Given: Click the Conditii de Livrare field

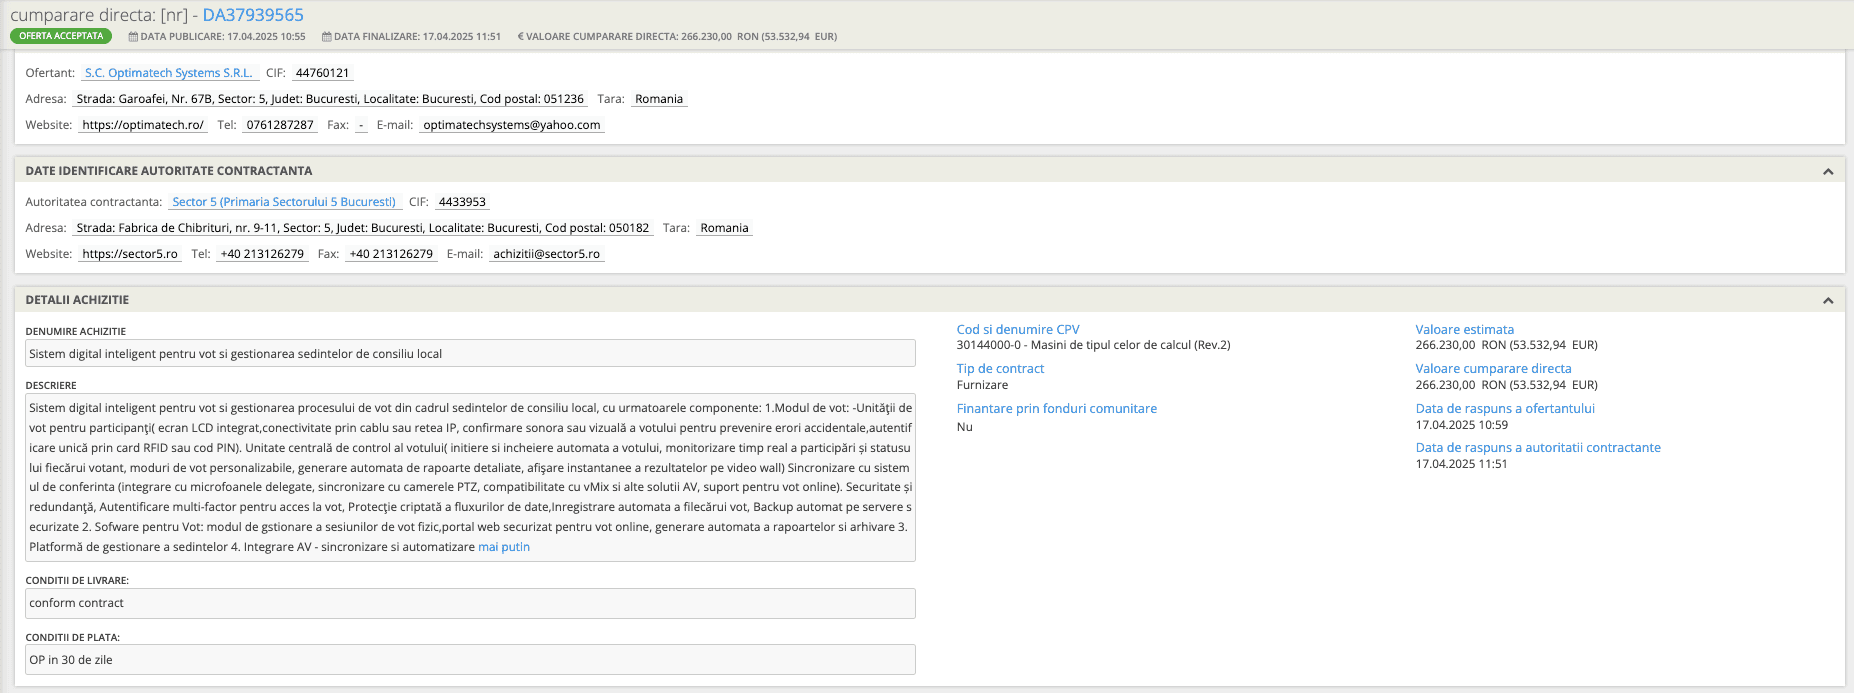Looking at the screenshot, I should click(x=470, y=603).
